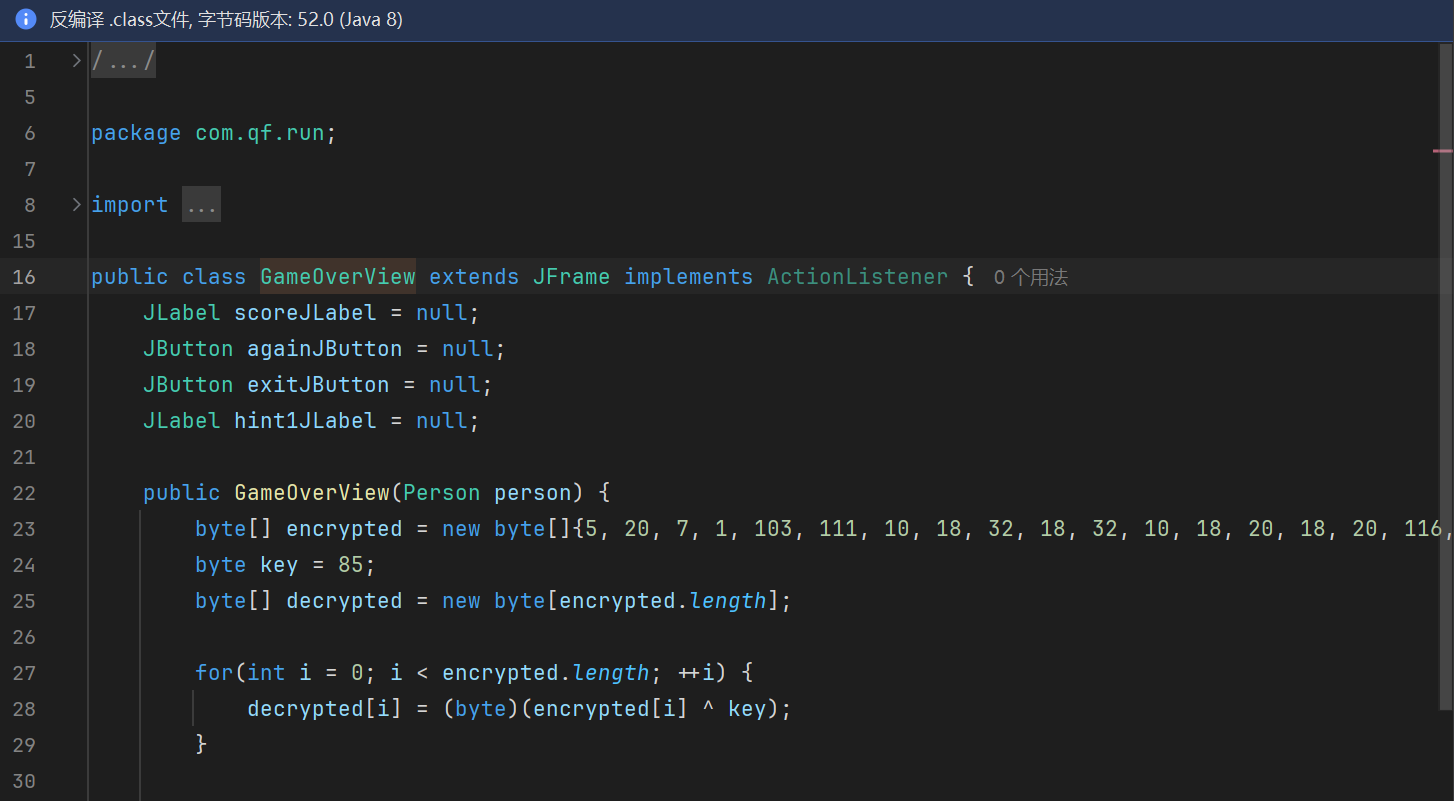Open the "0 个用法" usages hint
1454x801 pixels.
click(x=1030, y=278)
